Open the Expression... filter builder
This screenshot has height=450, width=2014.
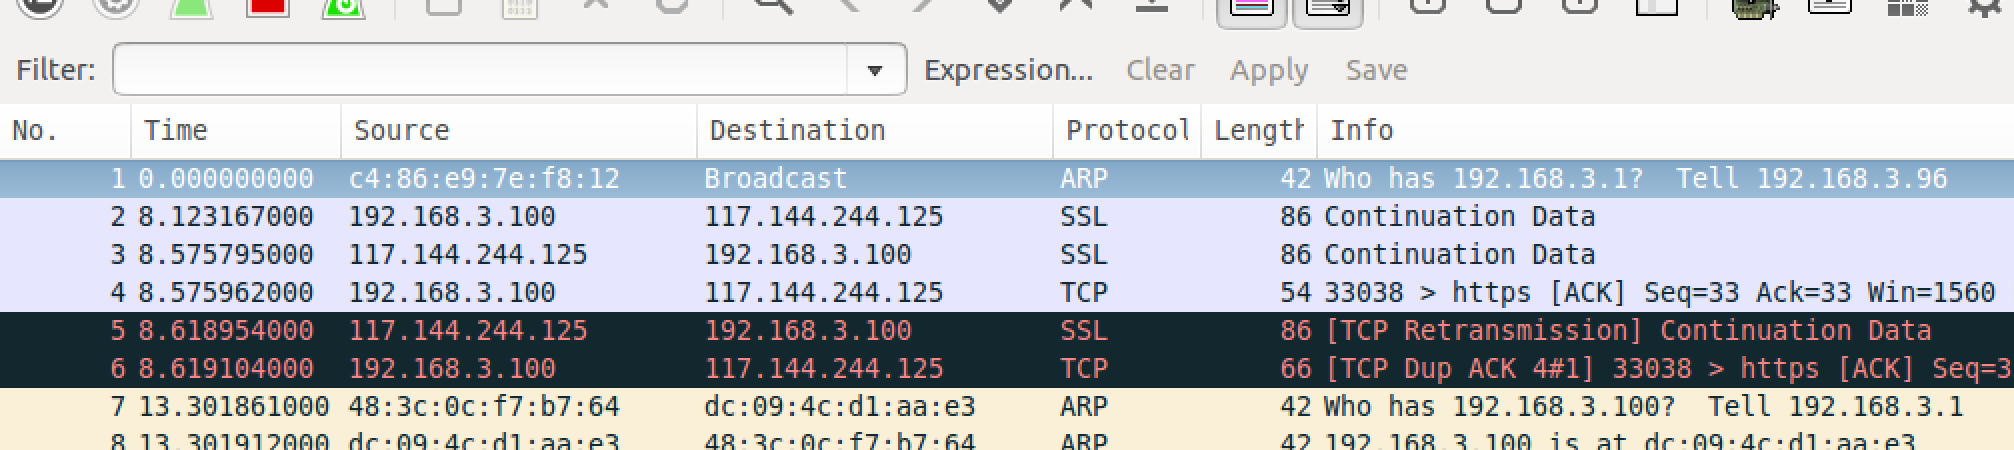1008,70
